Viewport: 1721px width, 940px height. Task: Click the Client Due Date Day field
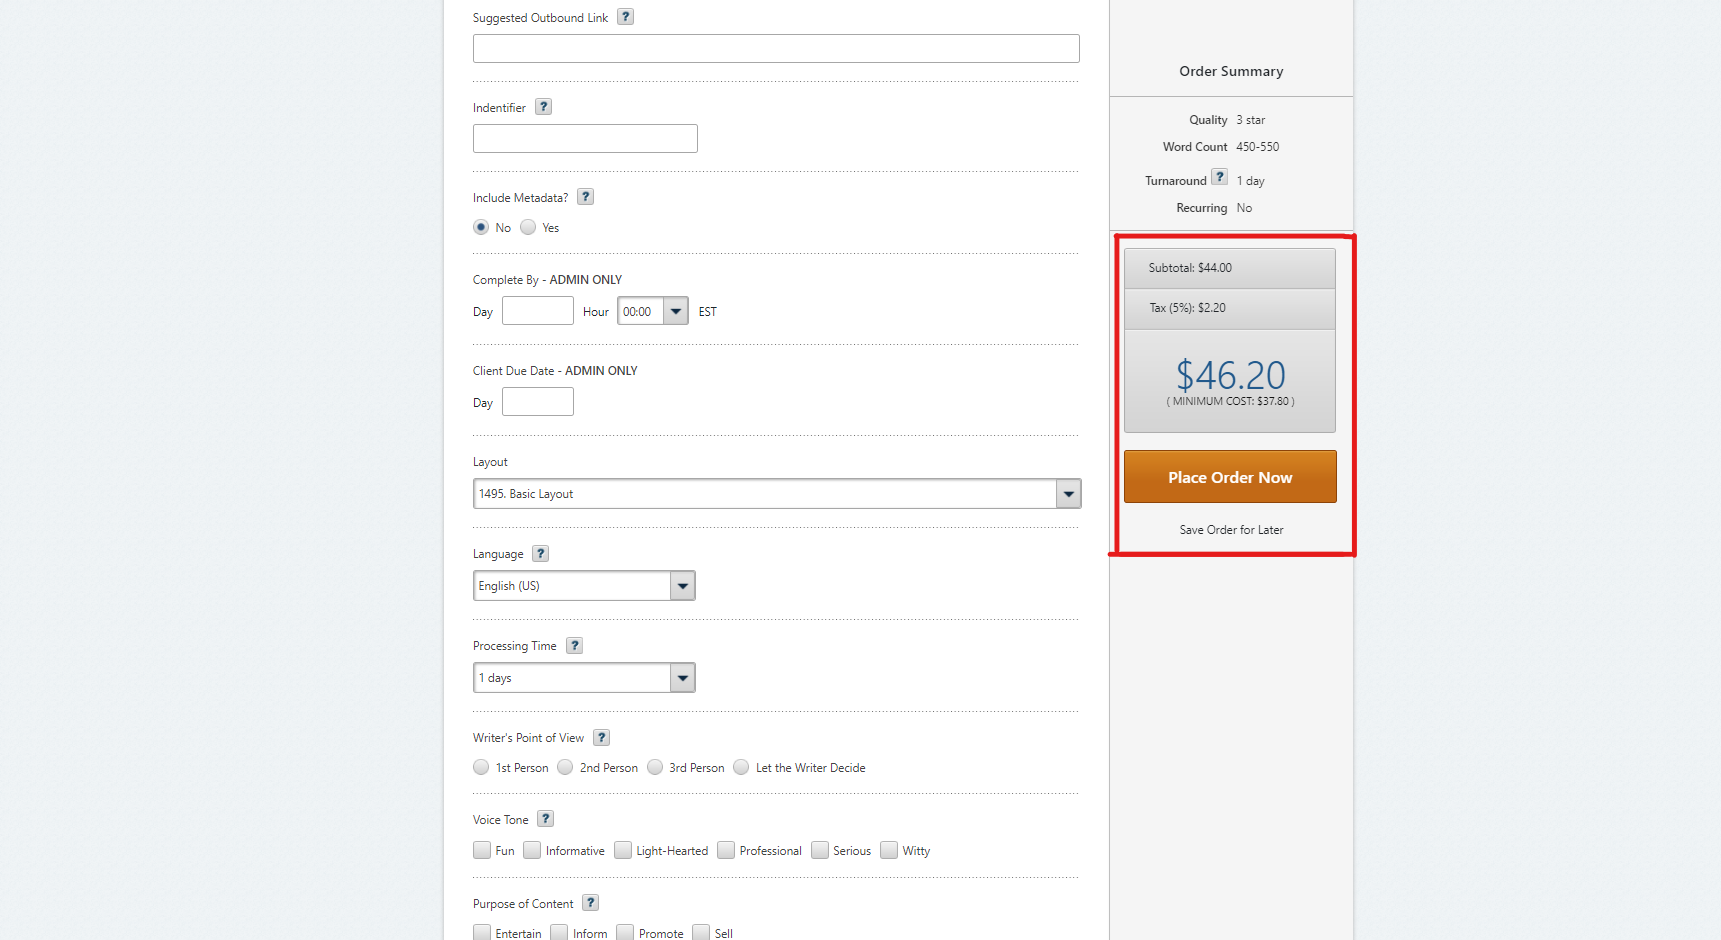point(537,401)
